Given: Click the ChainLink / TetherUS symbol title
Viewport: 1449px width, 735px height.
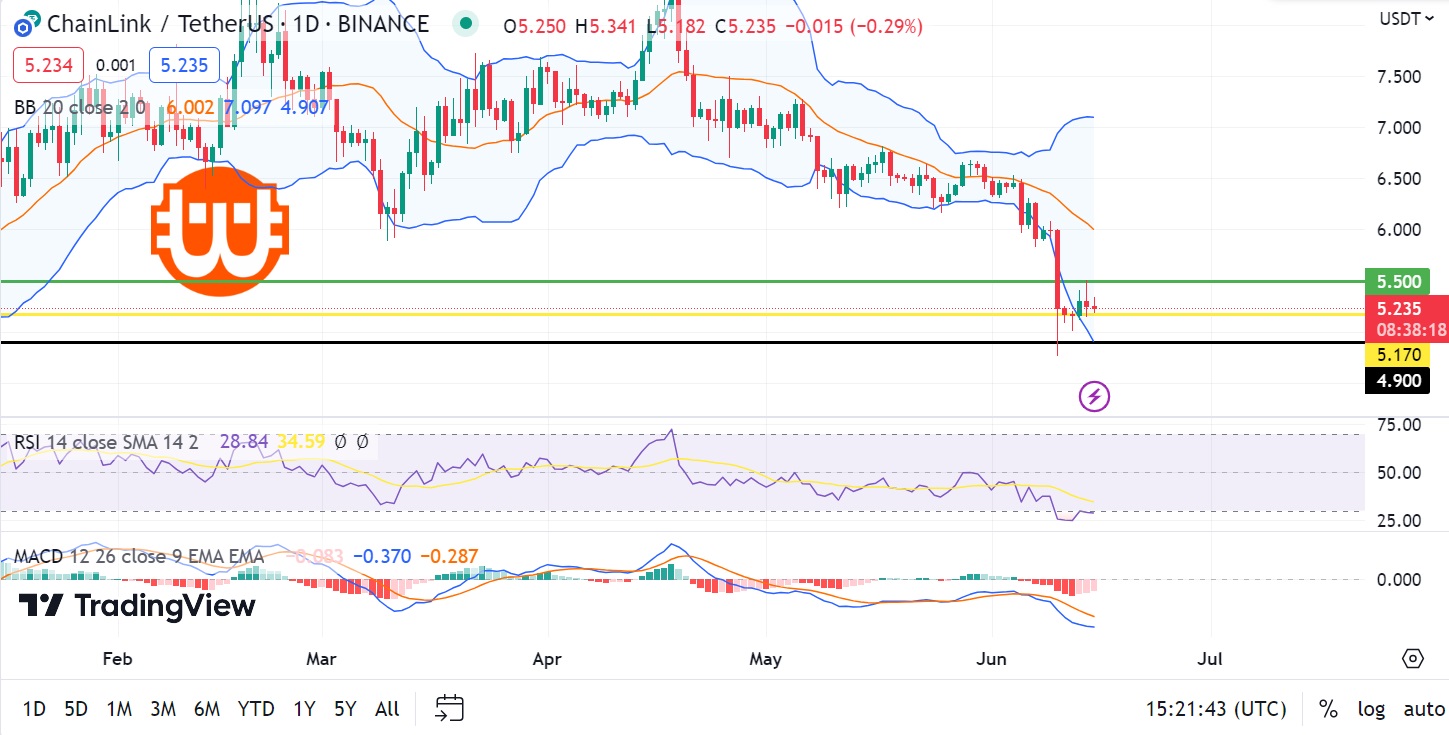Looking at the screenshot, I should (239, 24).
